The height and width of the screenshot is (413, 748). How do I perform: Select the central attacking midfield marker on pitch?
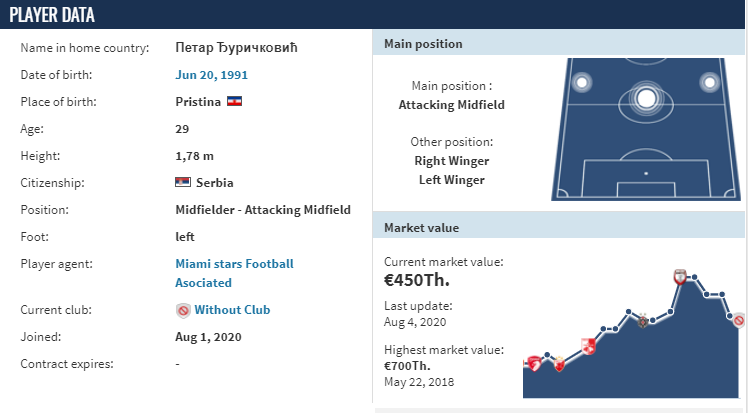pyautogui.click(x=646, y=99)
